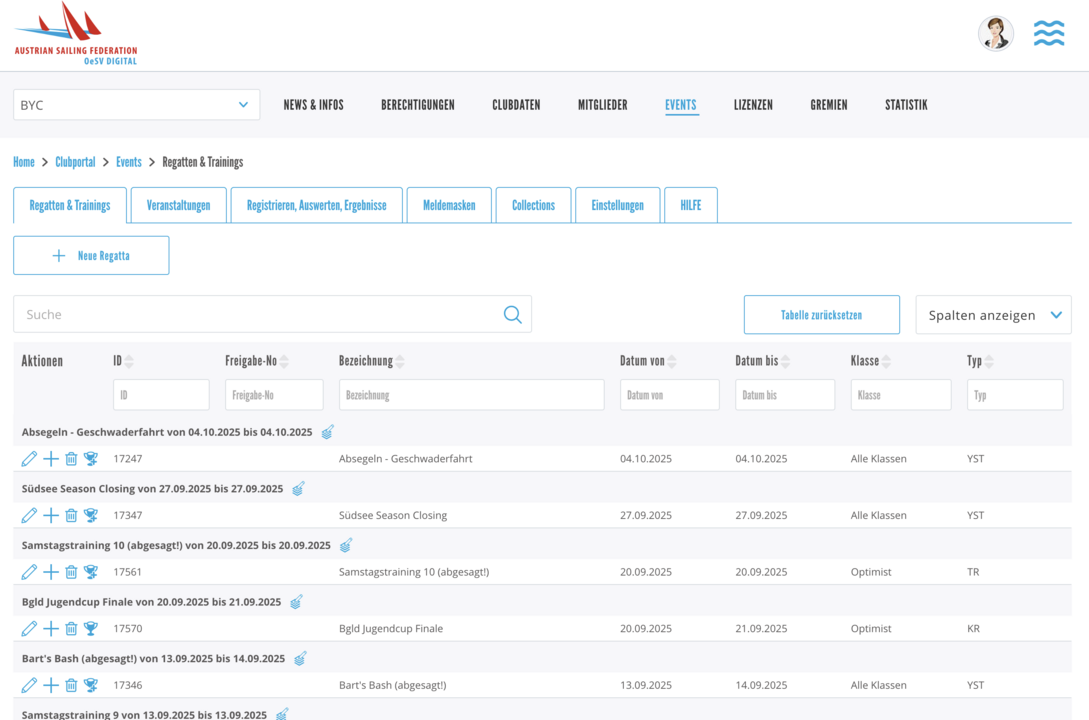Open the Collections tab
The height and width of the screenshot is (720, 1089).
[x=533, y=206]
